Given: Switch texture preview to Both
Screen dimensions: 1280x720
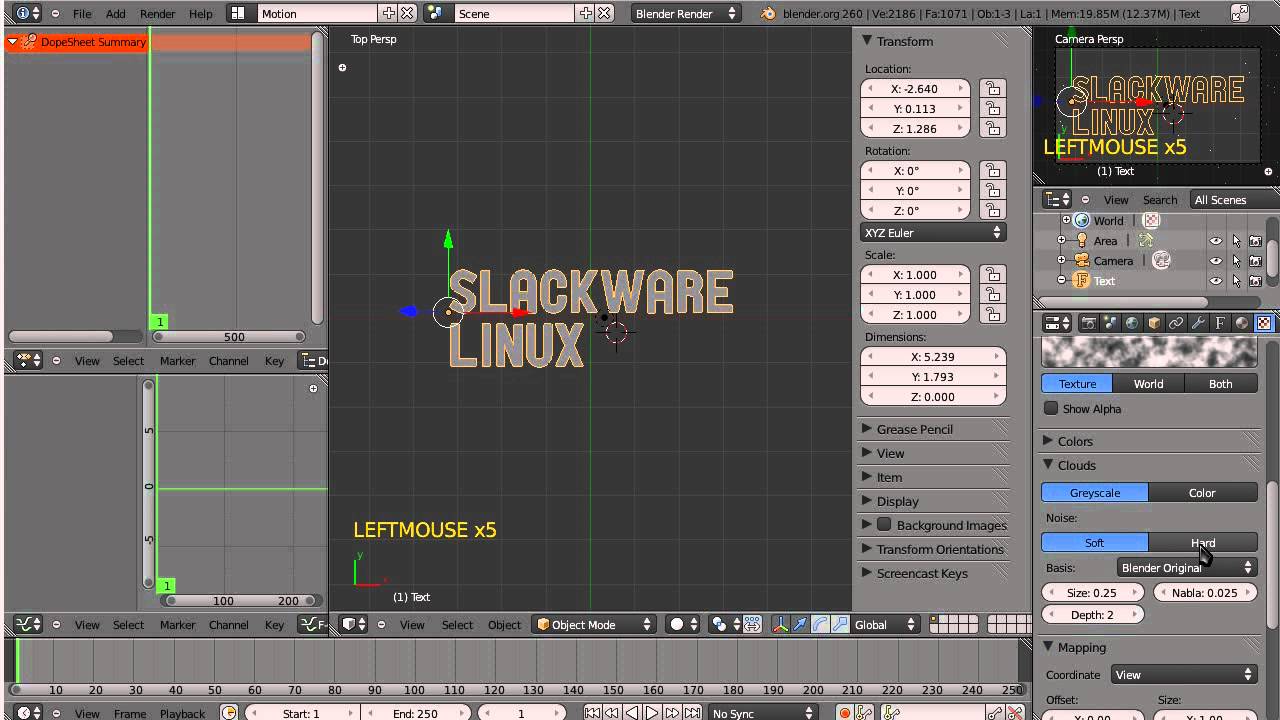Looking at the screenshot, I should [1221, 383].
